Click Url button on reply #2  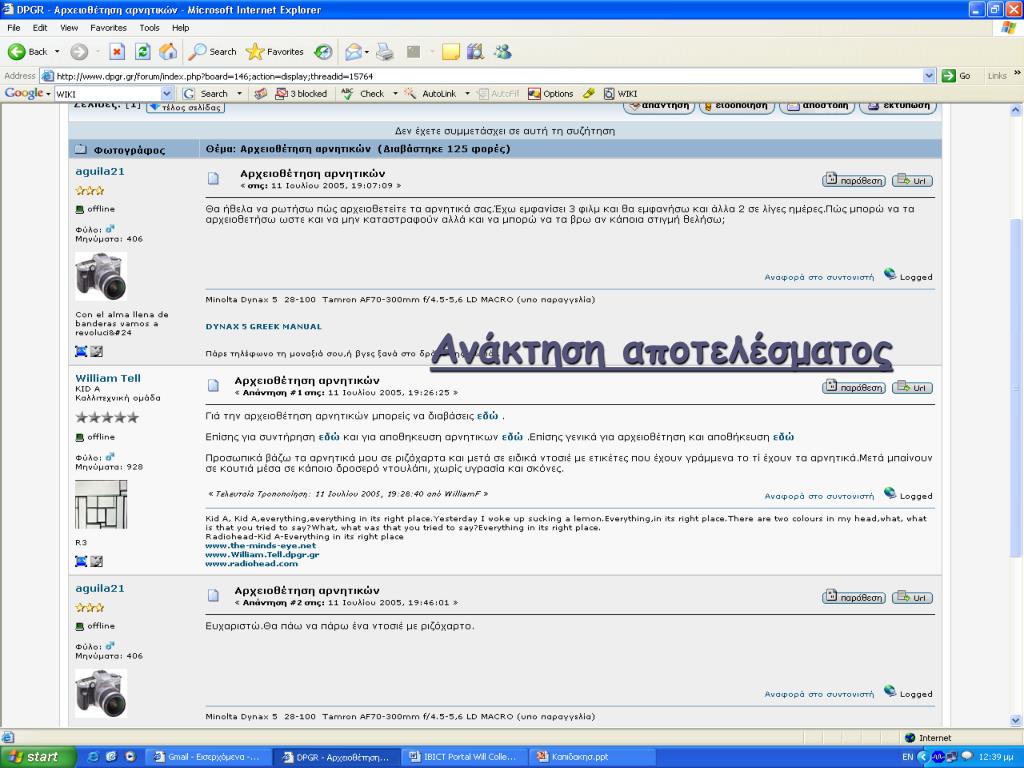(912, 597)
